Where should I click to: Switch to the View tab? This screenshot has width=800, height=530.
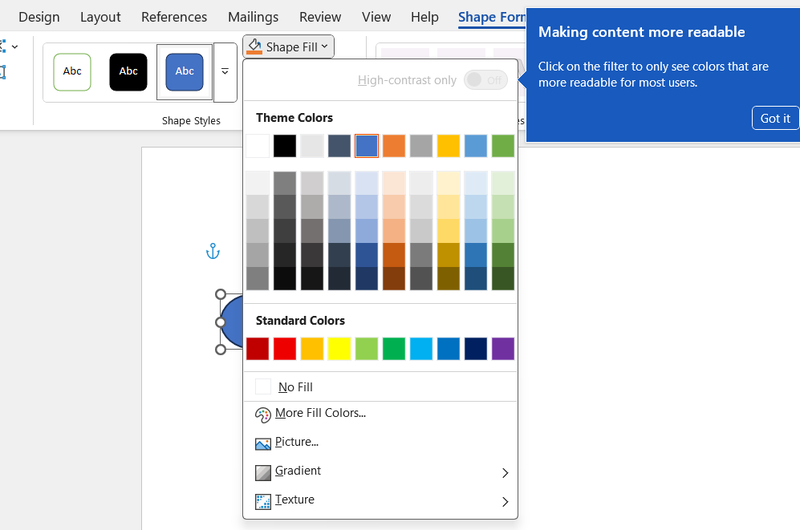click(376, 17)
